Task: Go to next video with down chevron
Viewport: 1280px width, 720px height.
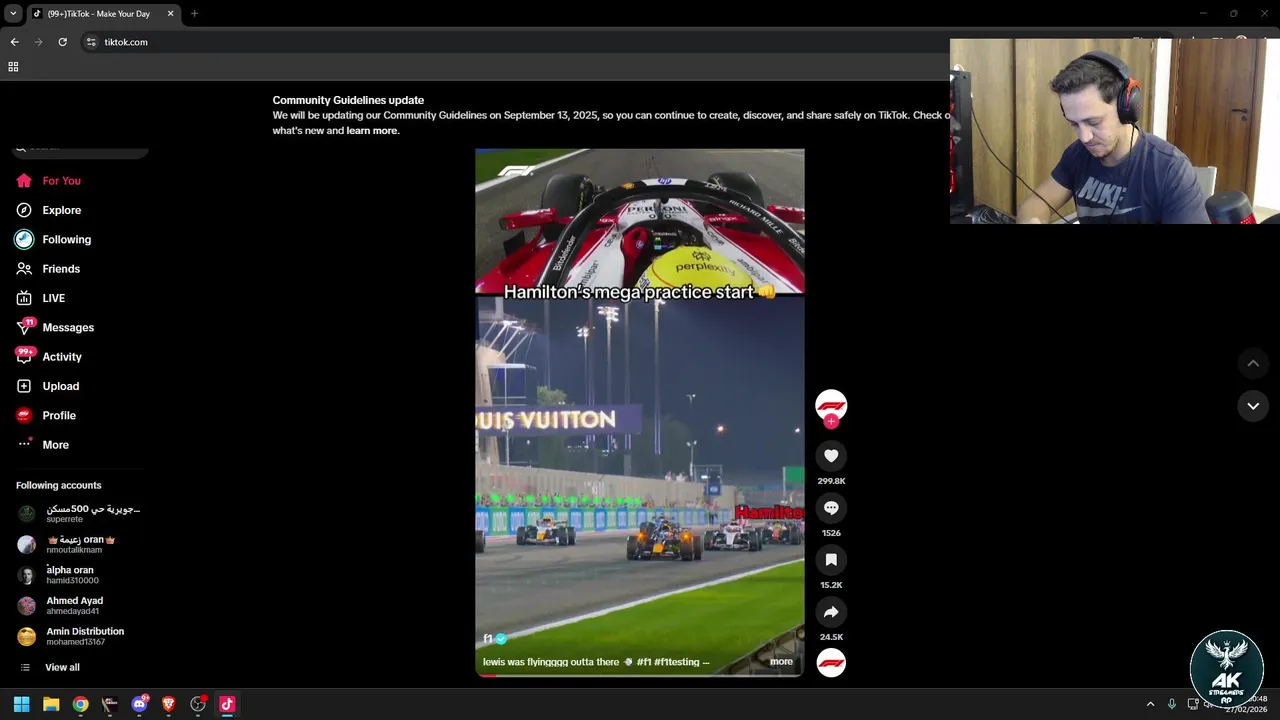Action: pyautogui.click(x=1253, y=406)
